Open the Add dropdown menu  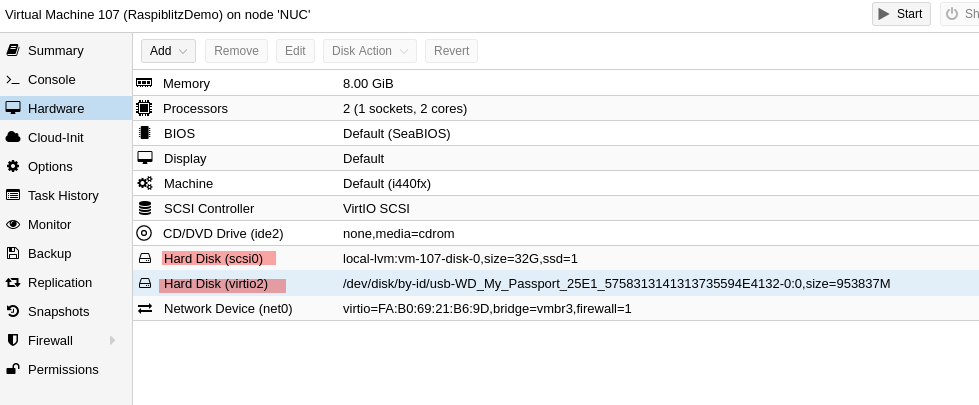[x=169, y=51]
